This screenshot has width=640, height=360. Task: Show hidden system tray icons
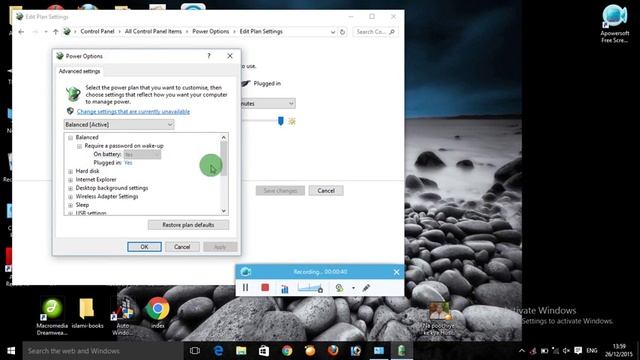pos(522,351)
